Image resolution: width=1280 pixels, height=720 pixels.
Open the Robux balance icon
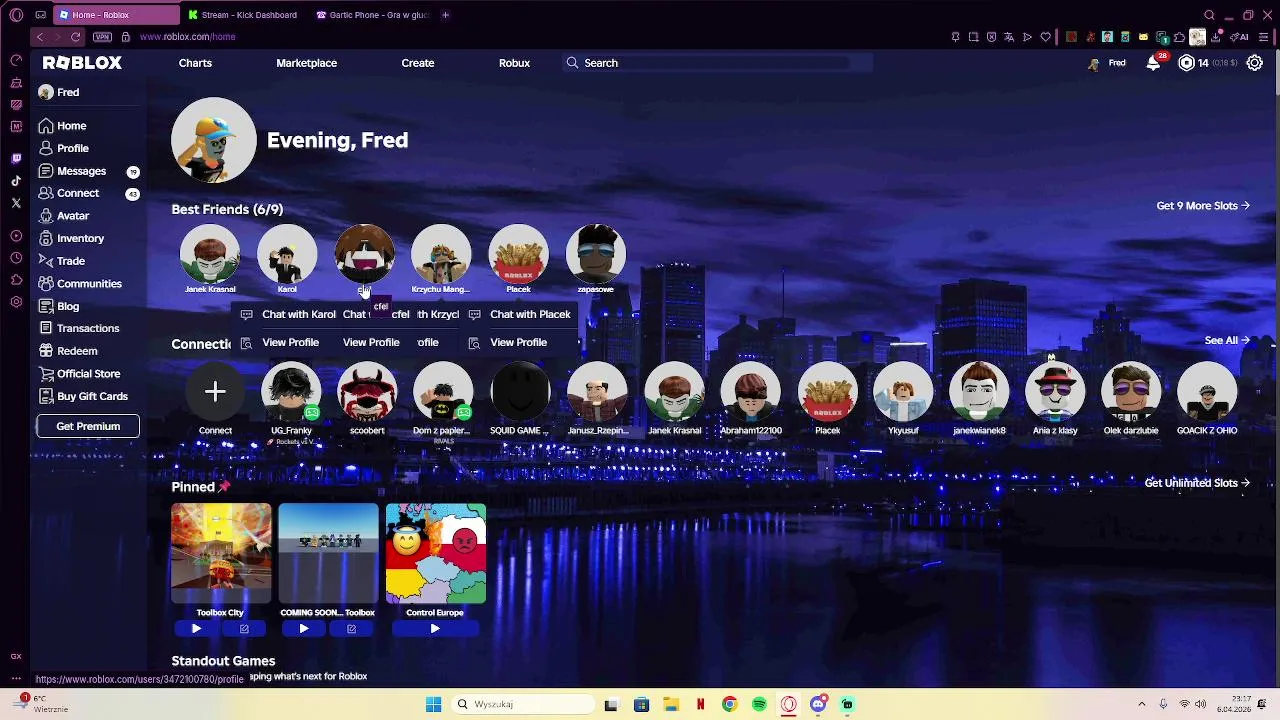pos(1187,63)
